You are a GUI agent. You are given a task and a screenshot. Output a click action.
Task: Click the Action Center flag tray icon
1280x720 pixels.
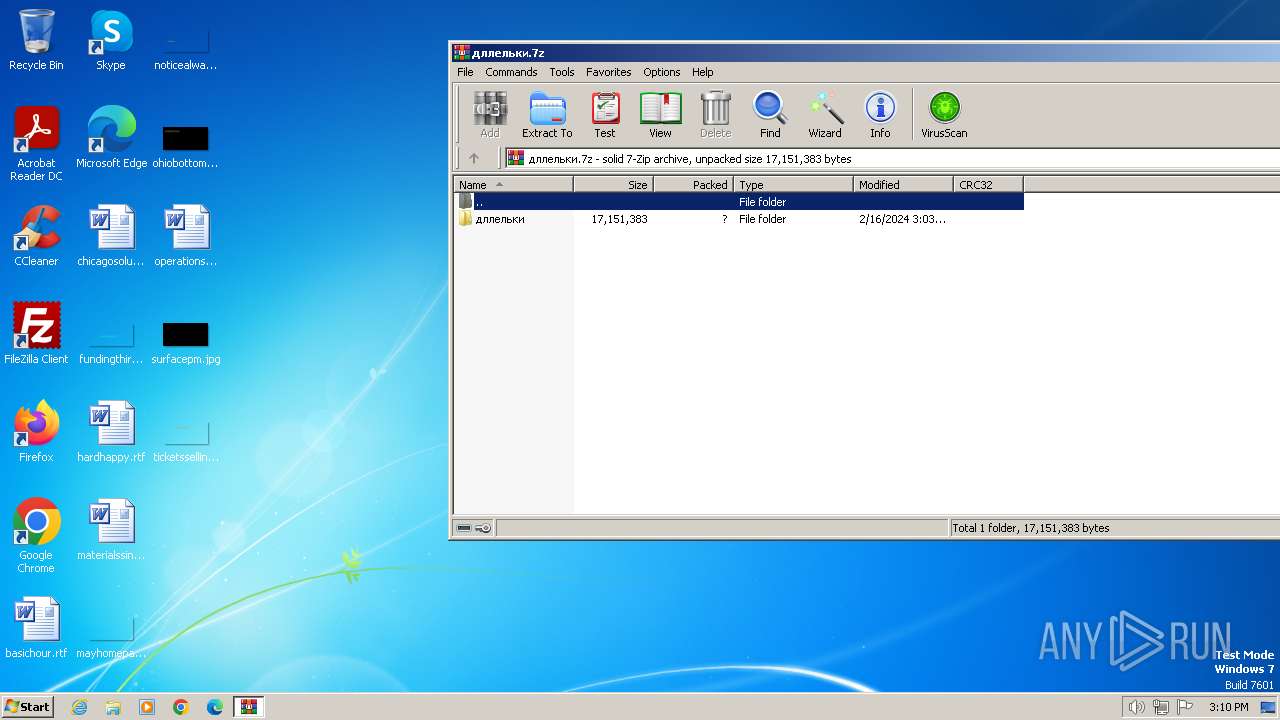point(1185,707)
